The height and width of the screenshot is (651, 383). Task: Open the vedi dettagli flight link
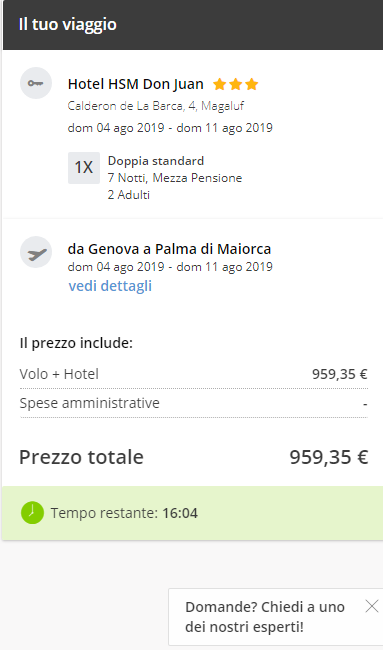click(110, 286)
